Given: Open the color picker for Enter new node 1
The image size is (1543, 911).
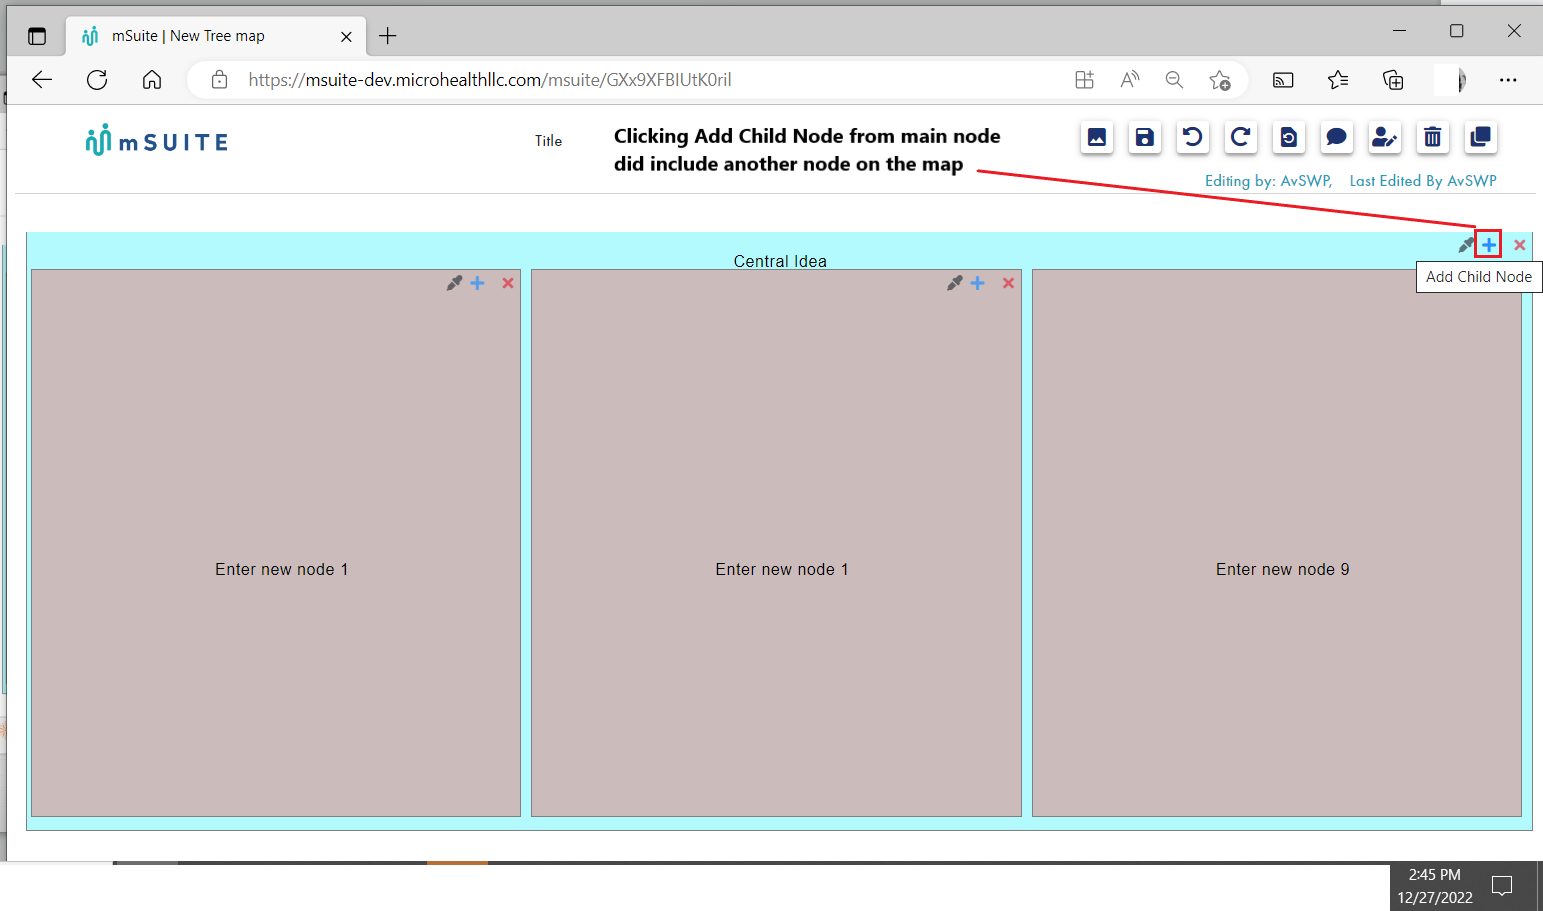Looking at the screenshot, I should coord(455,283).
